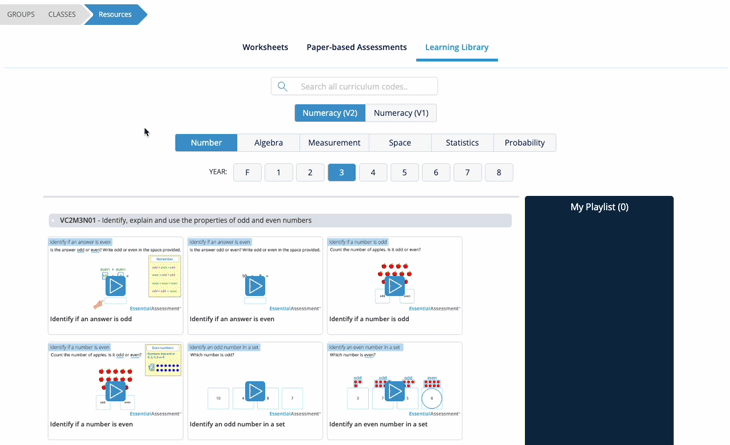
Task: Choose year 5
Action: [x=405, y=172]
